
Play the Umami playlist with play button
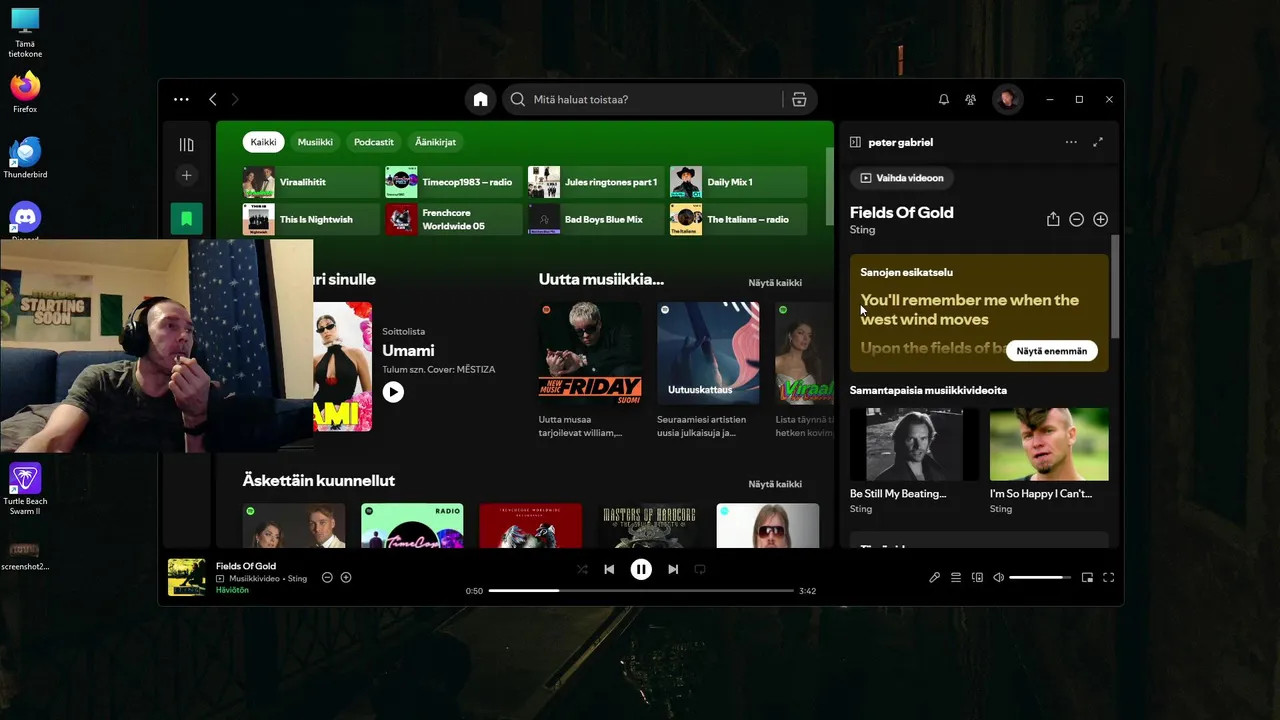[393, 392]
